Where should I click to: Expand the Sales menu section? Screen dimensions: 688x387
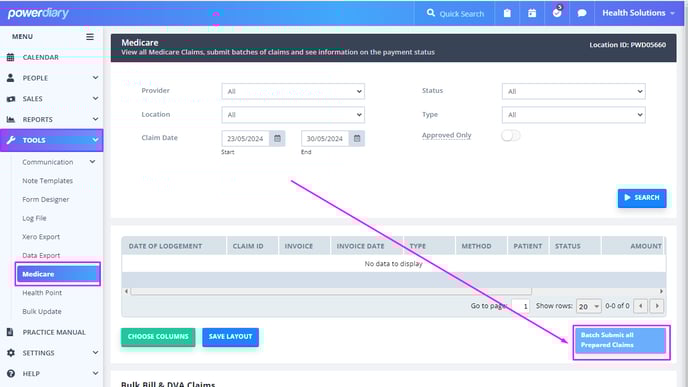coord(52,99)
